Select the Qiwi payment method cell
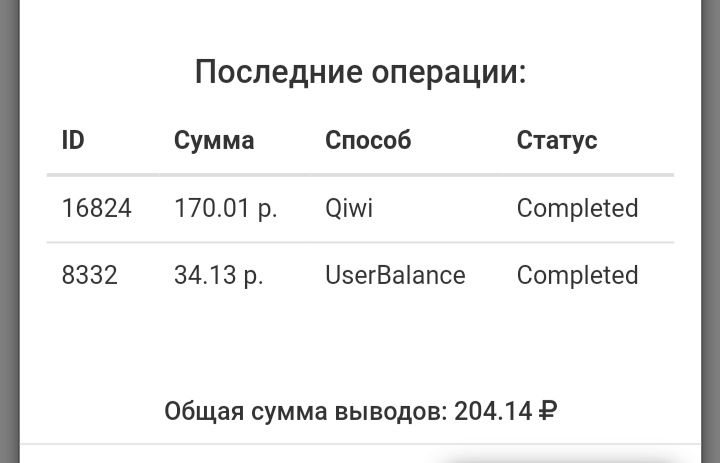 (x=349, y=208)
